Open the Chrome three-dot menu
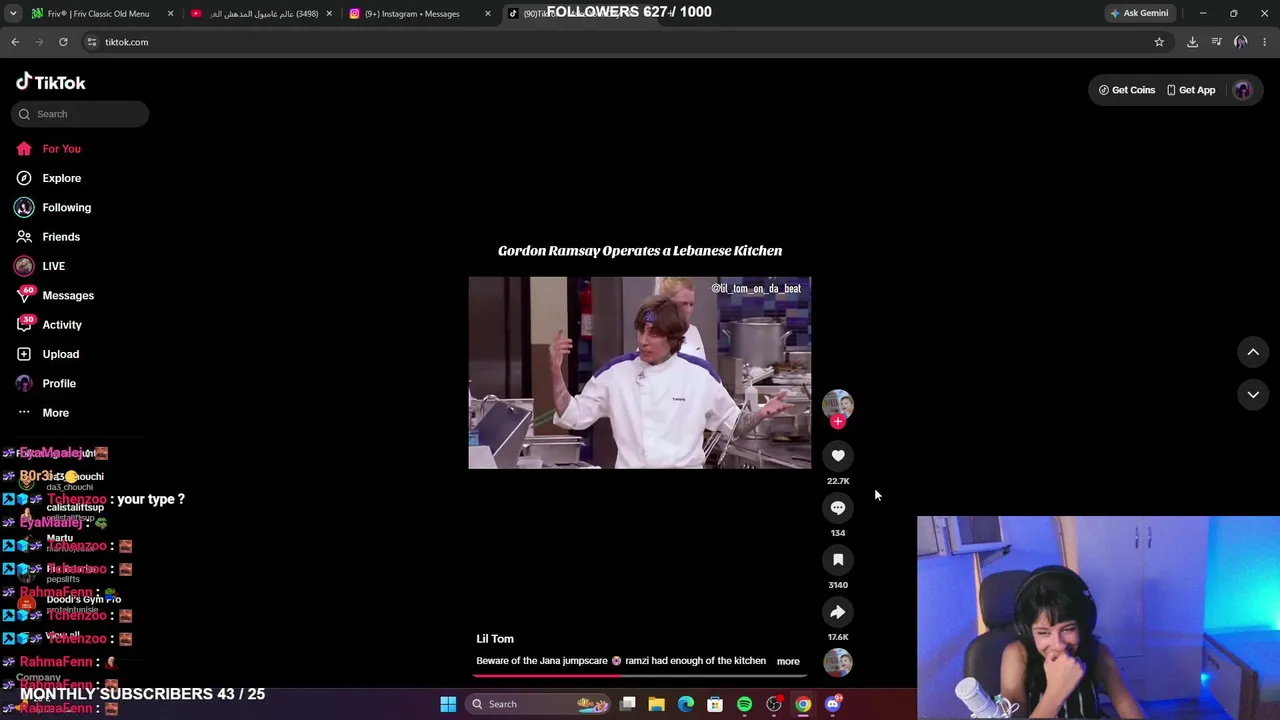 pos(1265,42)
